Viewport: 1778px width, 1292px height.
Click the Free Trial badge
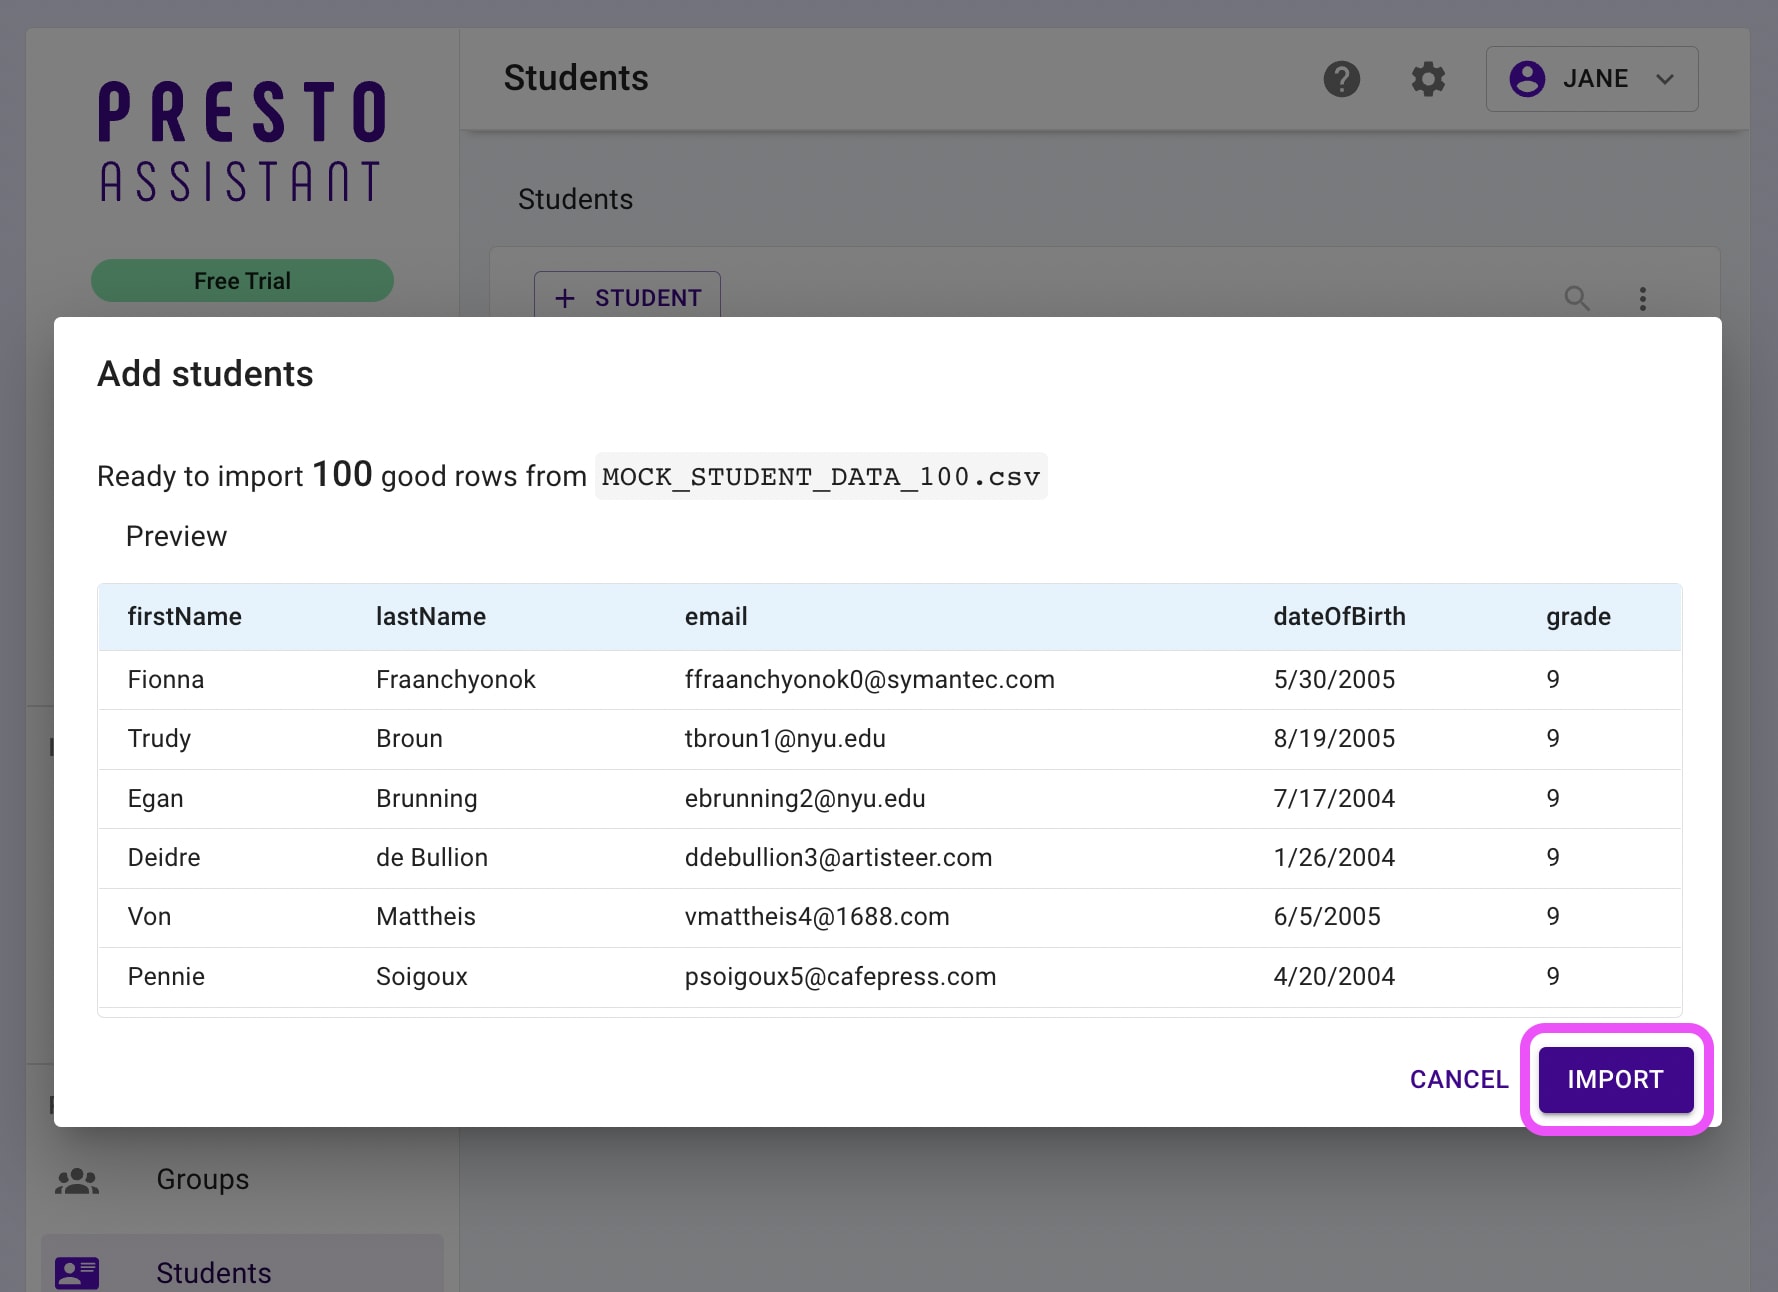242,281
